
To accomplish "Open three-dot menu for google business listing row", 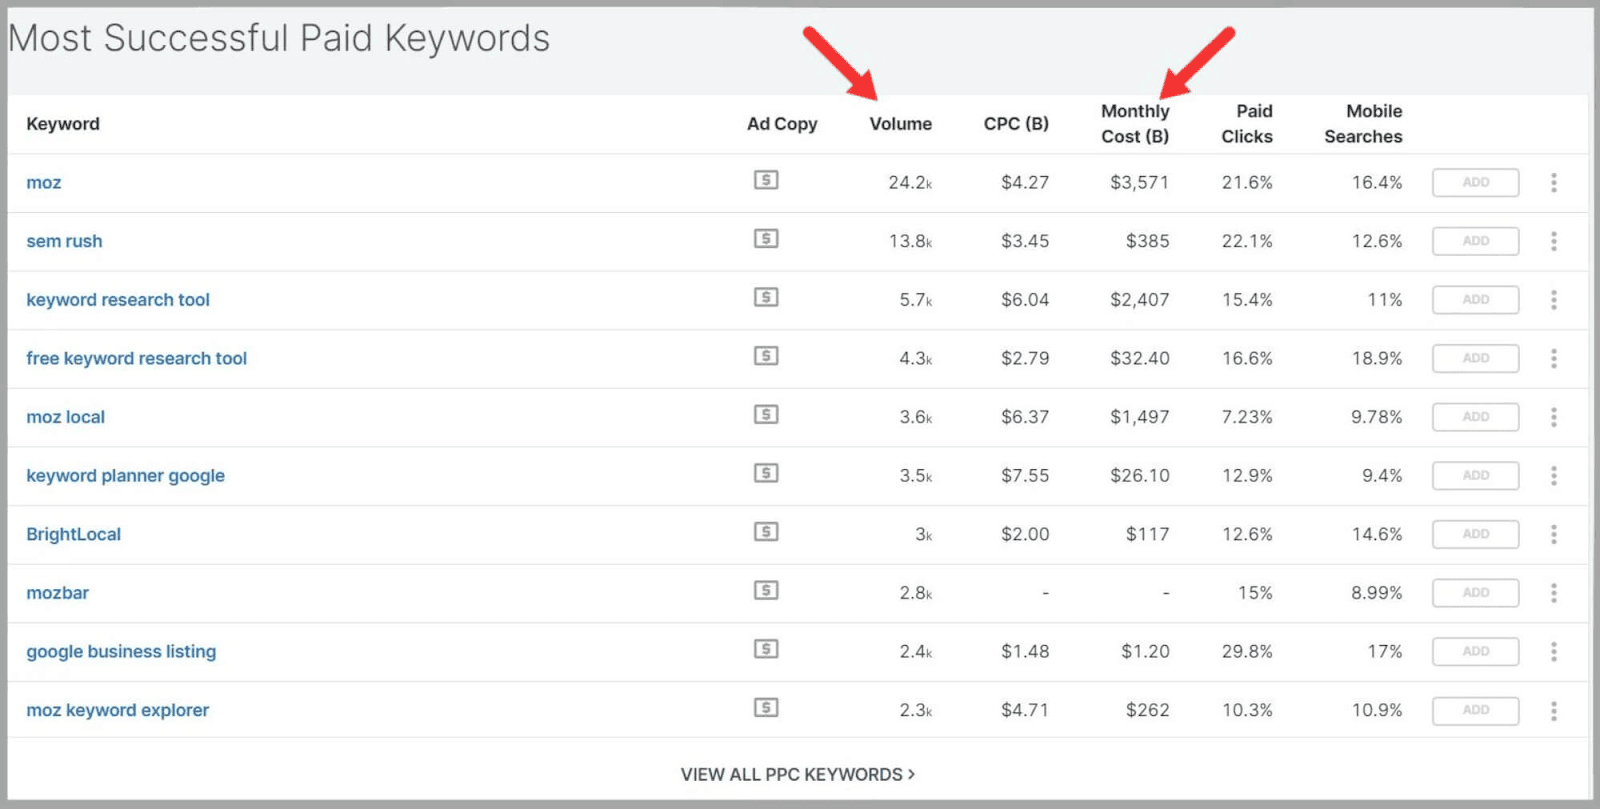I will pyautogui.click(x=1554, y=651).
